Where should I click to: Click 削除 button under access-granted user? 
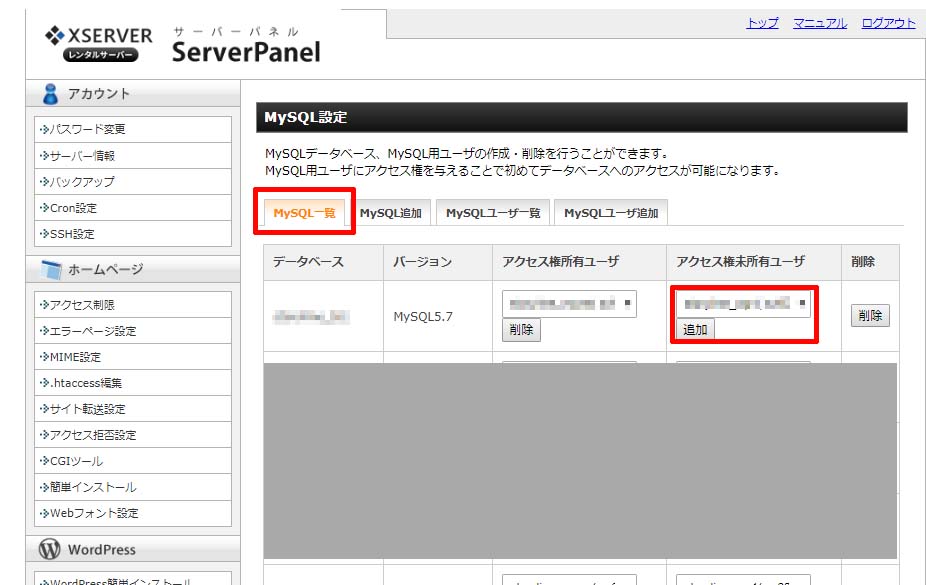coord(521,330)
